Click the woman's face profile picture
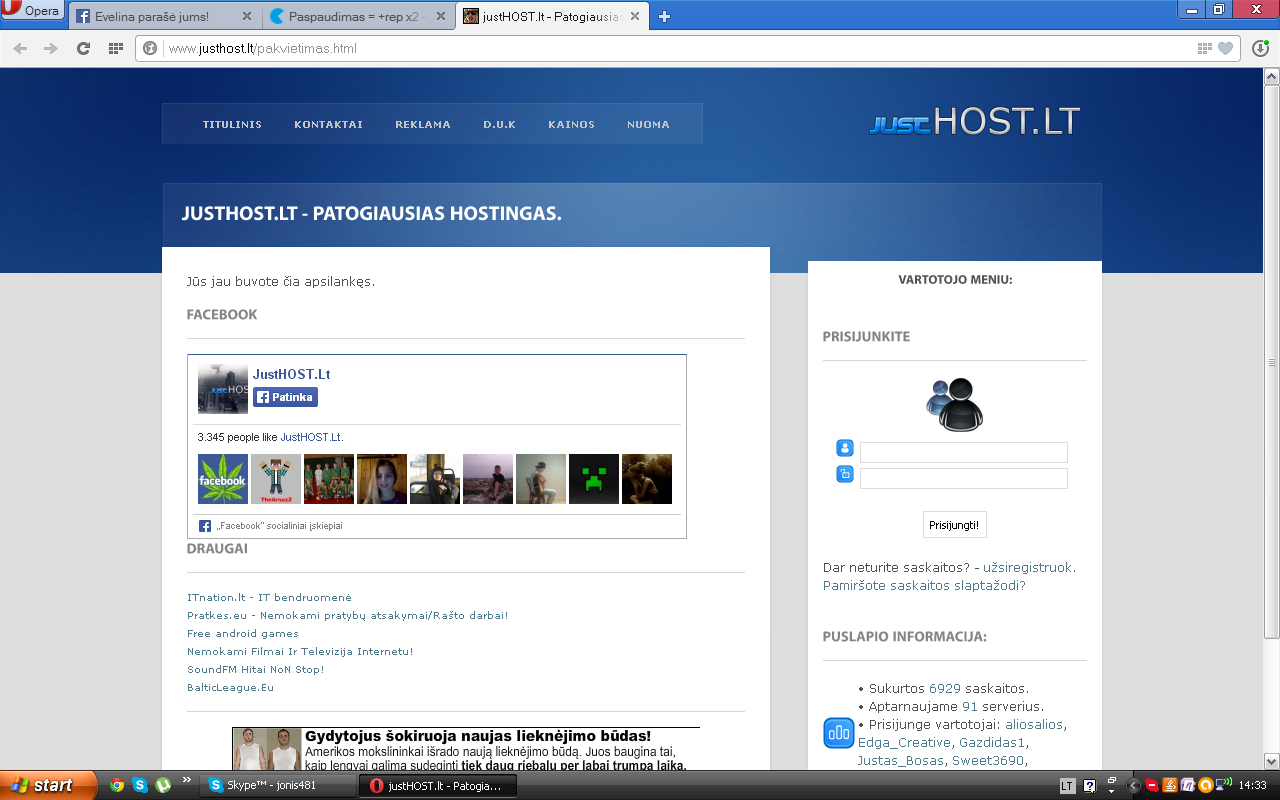The height and width of the screenshot is (800, 1280). [x=382, y=479]
